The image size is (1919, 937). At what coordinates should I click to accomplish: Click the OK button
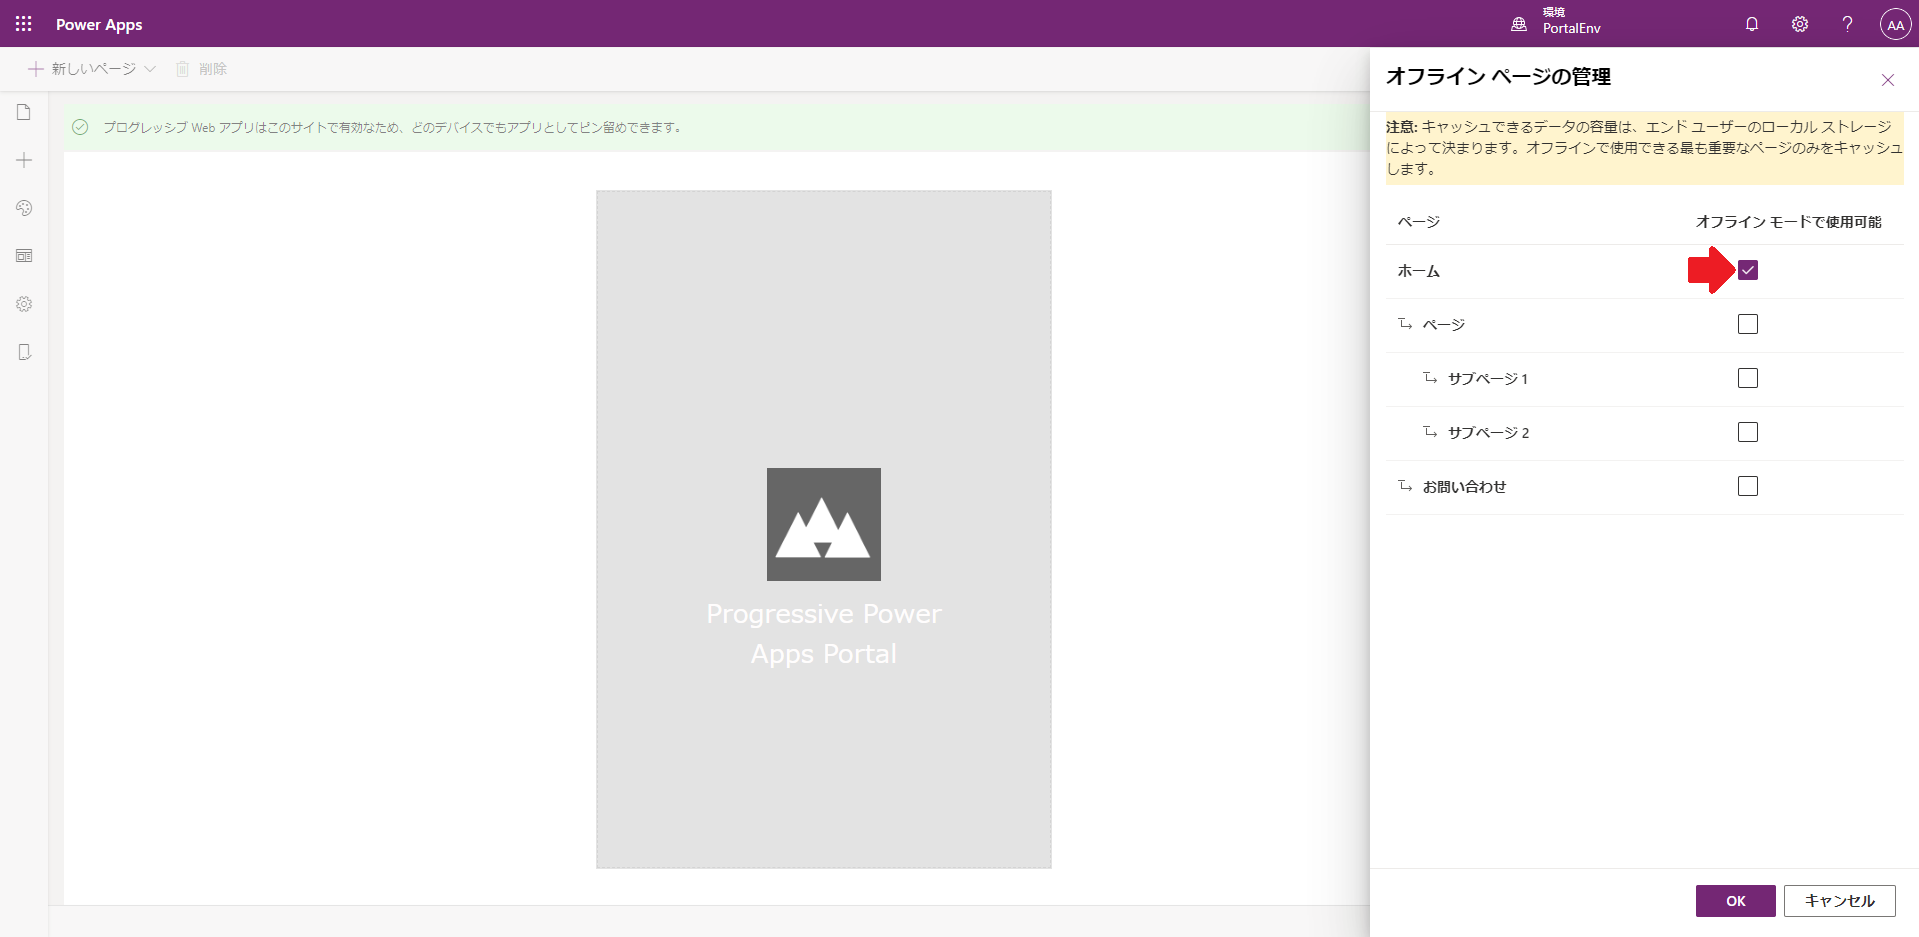click(x=1735, y=901)
